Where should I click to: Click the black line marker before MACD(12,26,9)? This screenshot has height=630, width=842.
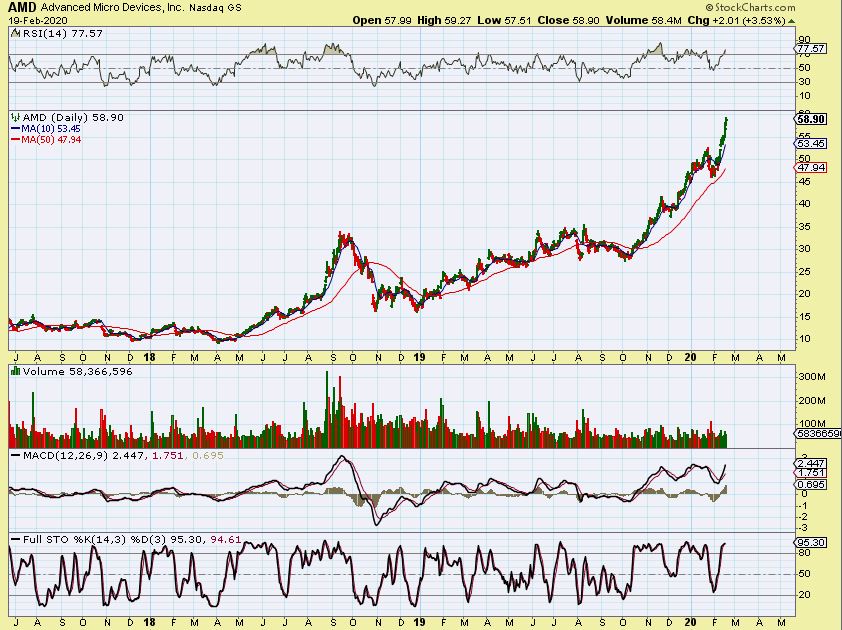click(x=16, y=455)
